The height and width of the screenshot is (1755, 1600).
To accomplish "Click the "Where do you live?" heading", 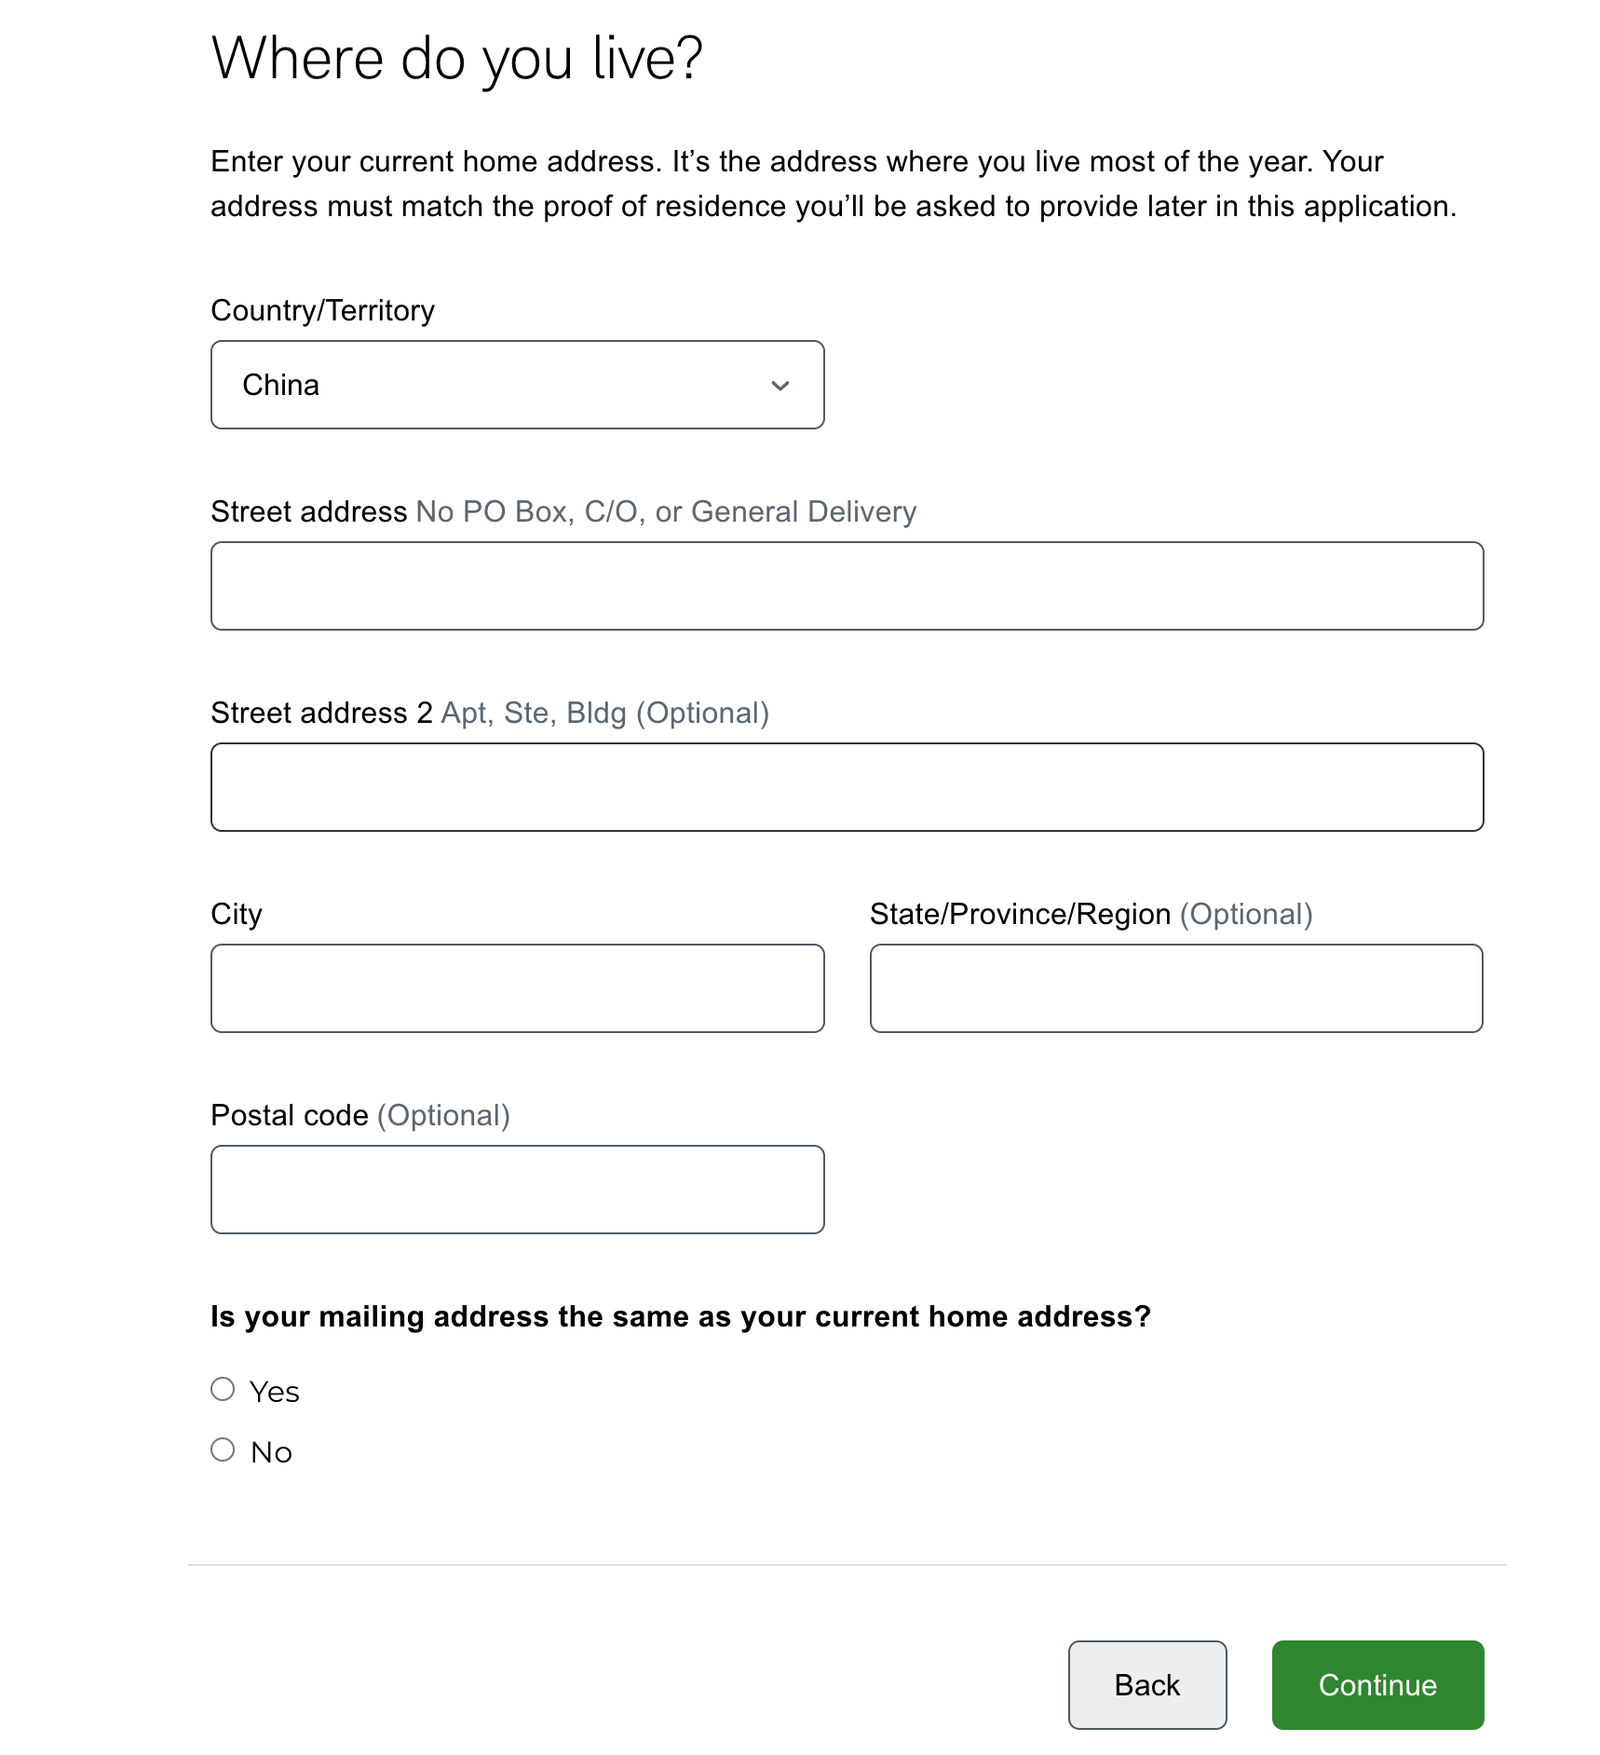I will [x=457, y=58].
